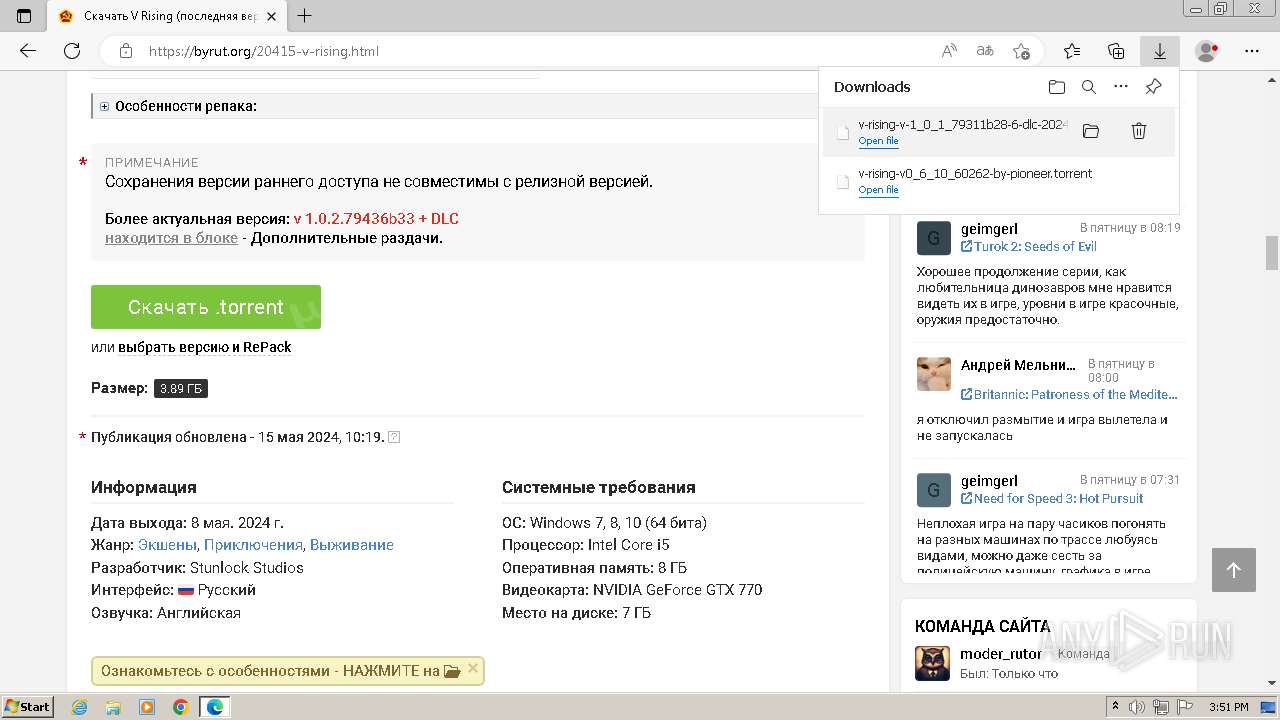1280x720 pixels.
Task: Open Britannic: Patroness of the Medite... link
Action: 1075,394
